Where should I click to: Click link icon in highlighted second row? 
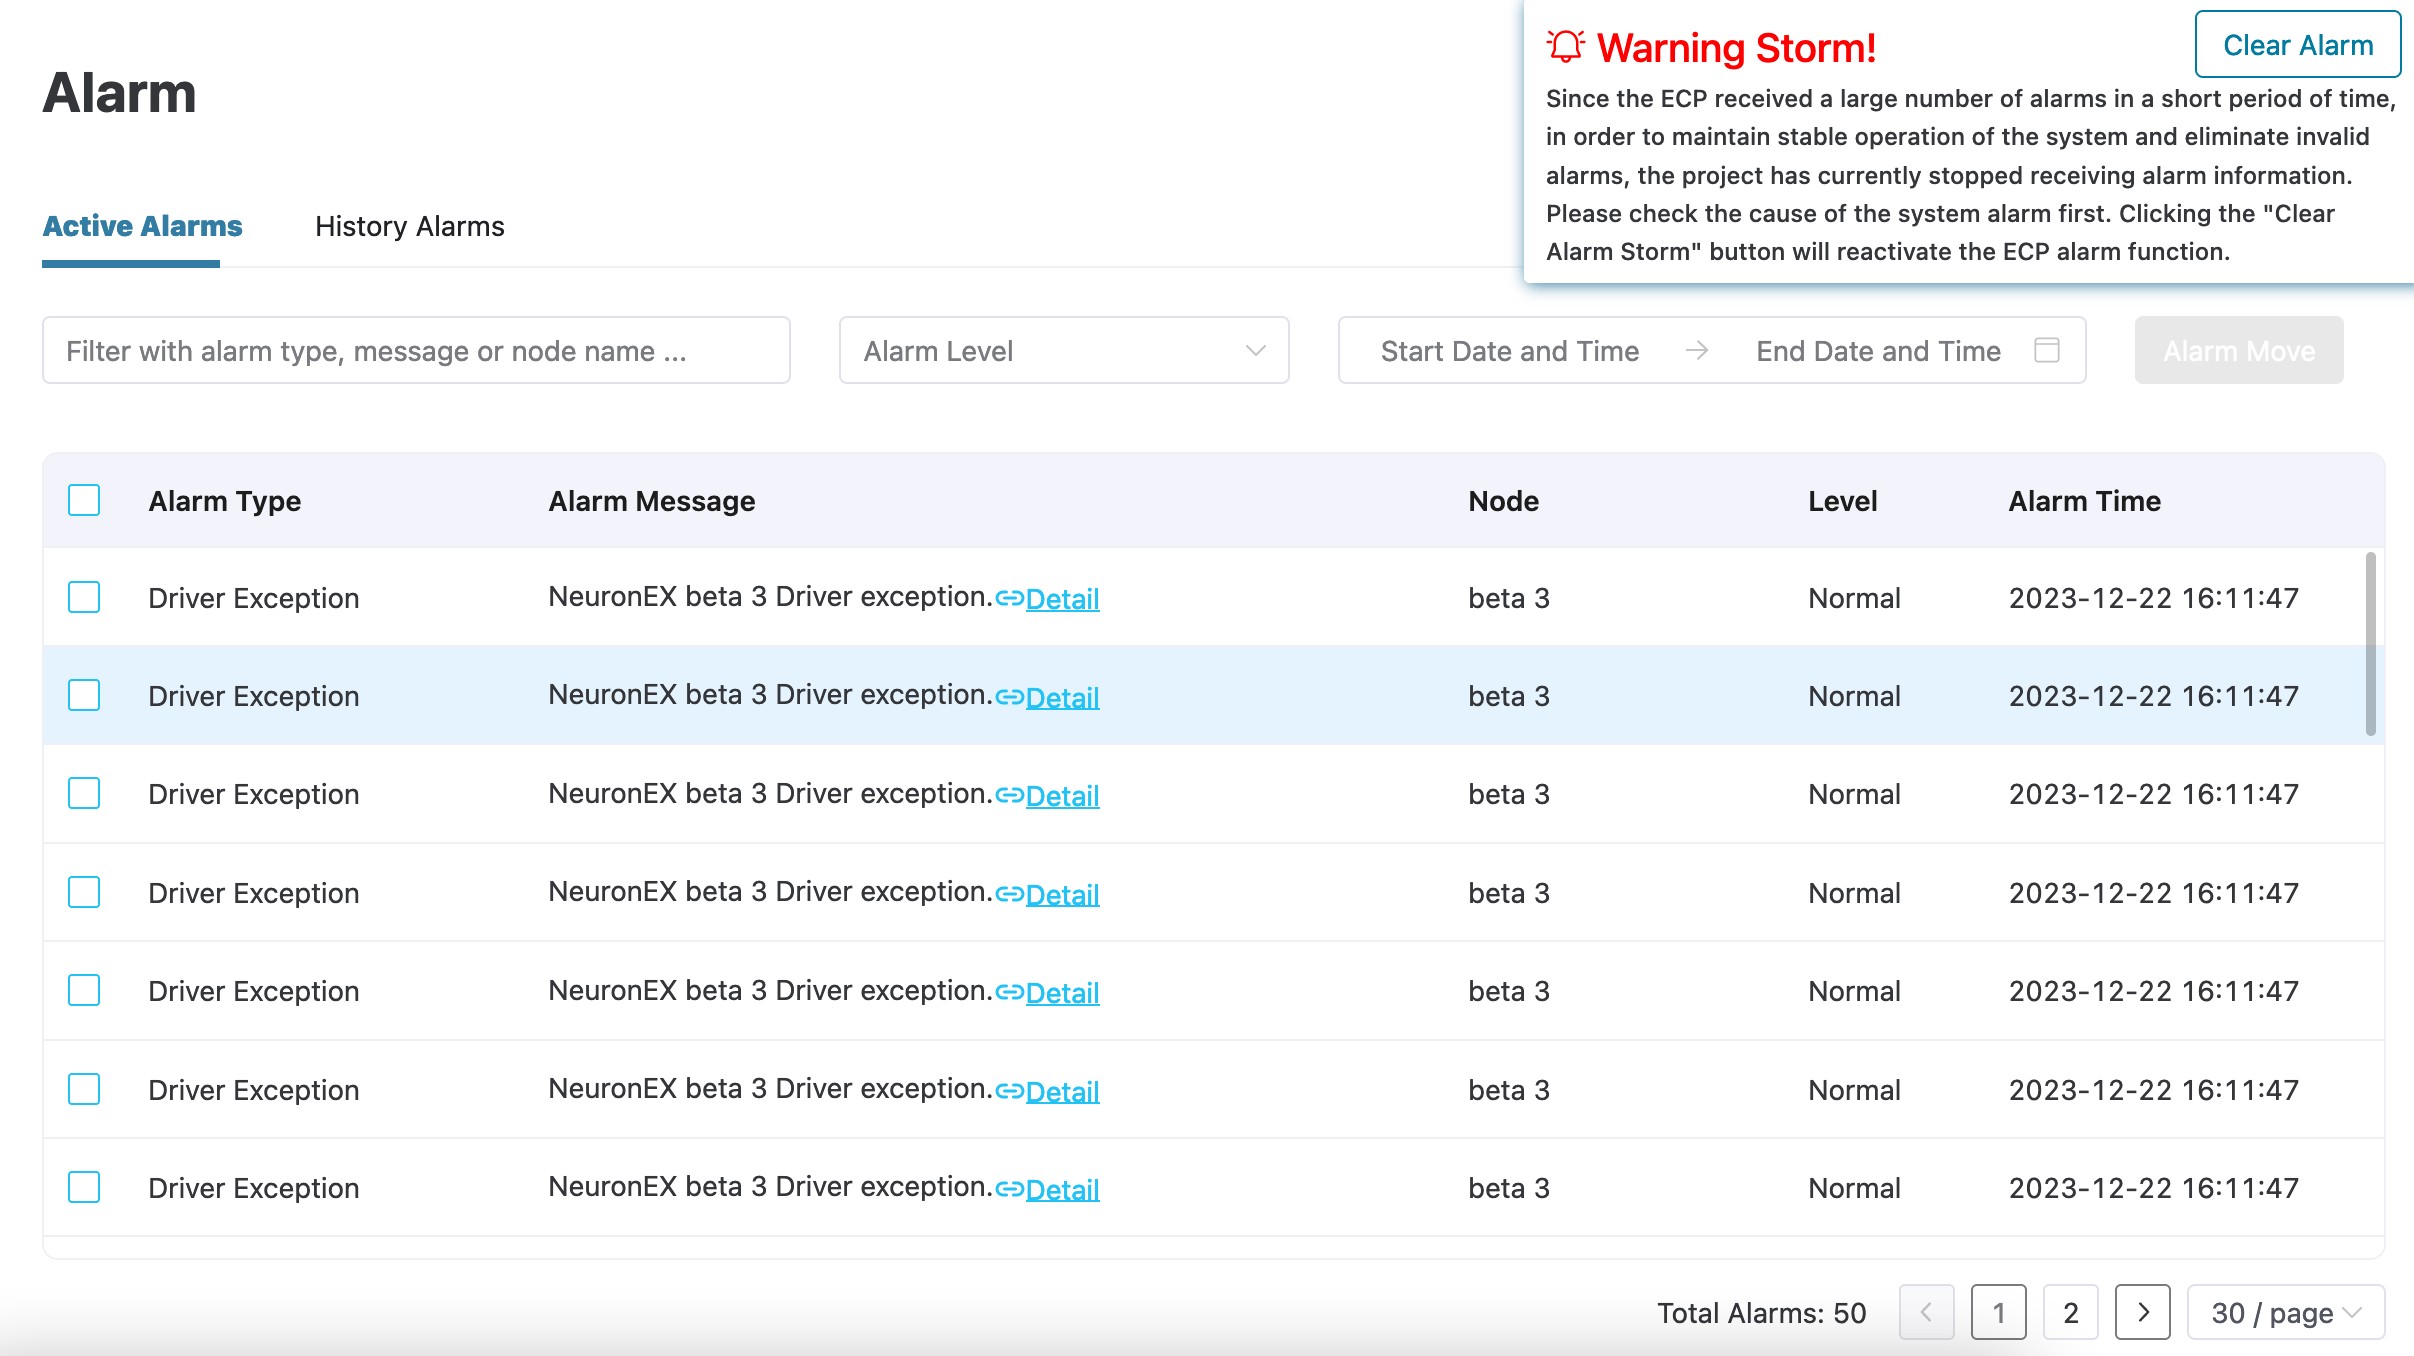pos(1009,697)
